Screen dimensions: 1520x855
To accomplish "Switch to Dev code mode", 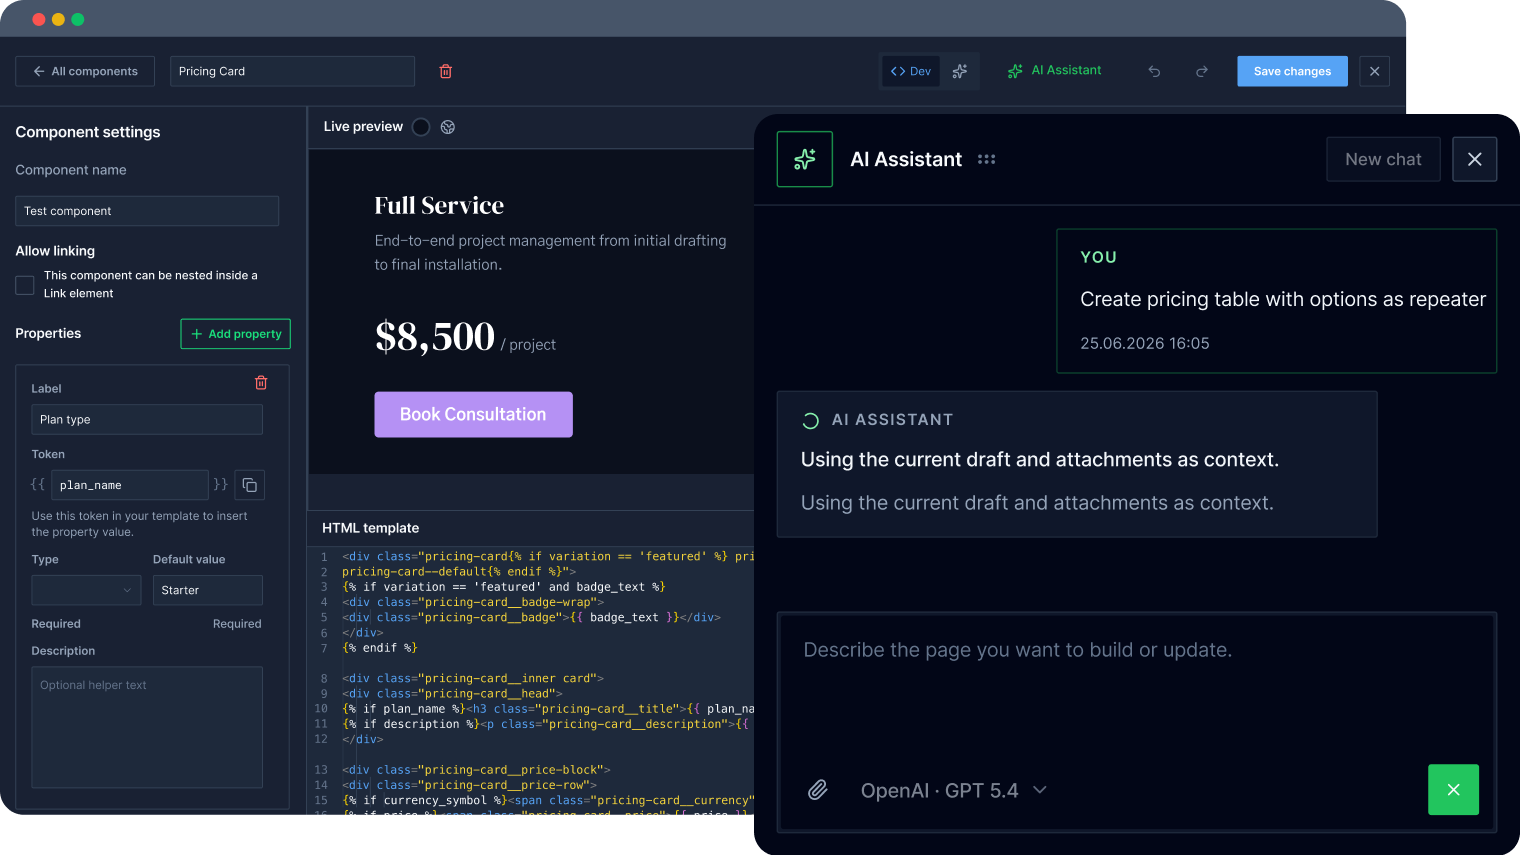I will pyautogui.click(x=911, y=71).
